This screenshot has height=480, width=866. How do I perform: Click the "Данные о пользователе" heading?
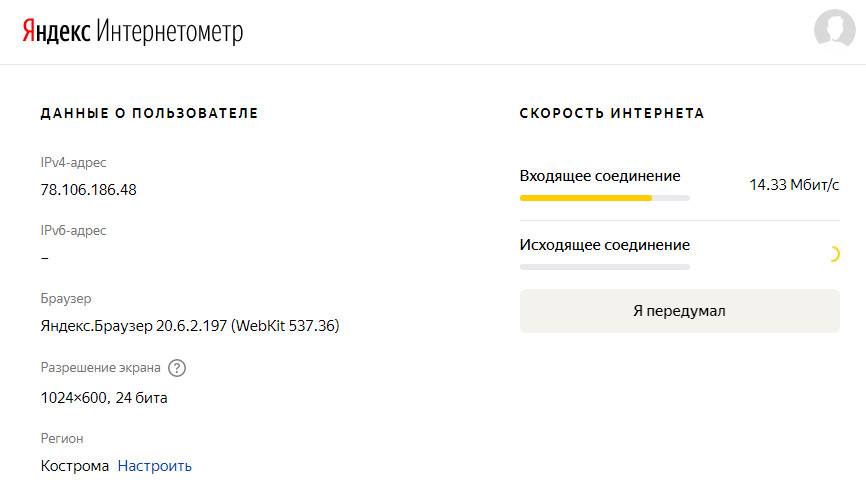[149, 114]
